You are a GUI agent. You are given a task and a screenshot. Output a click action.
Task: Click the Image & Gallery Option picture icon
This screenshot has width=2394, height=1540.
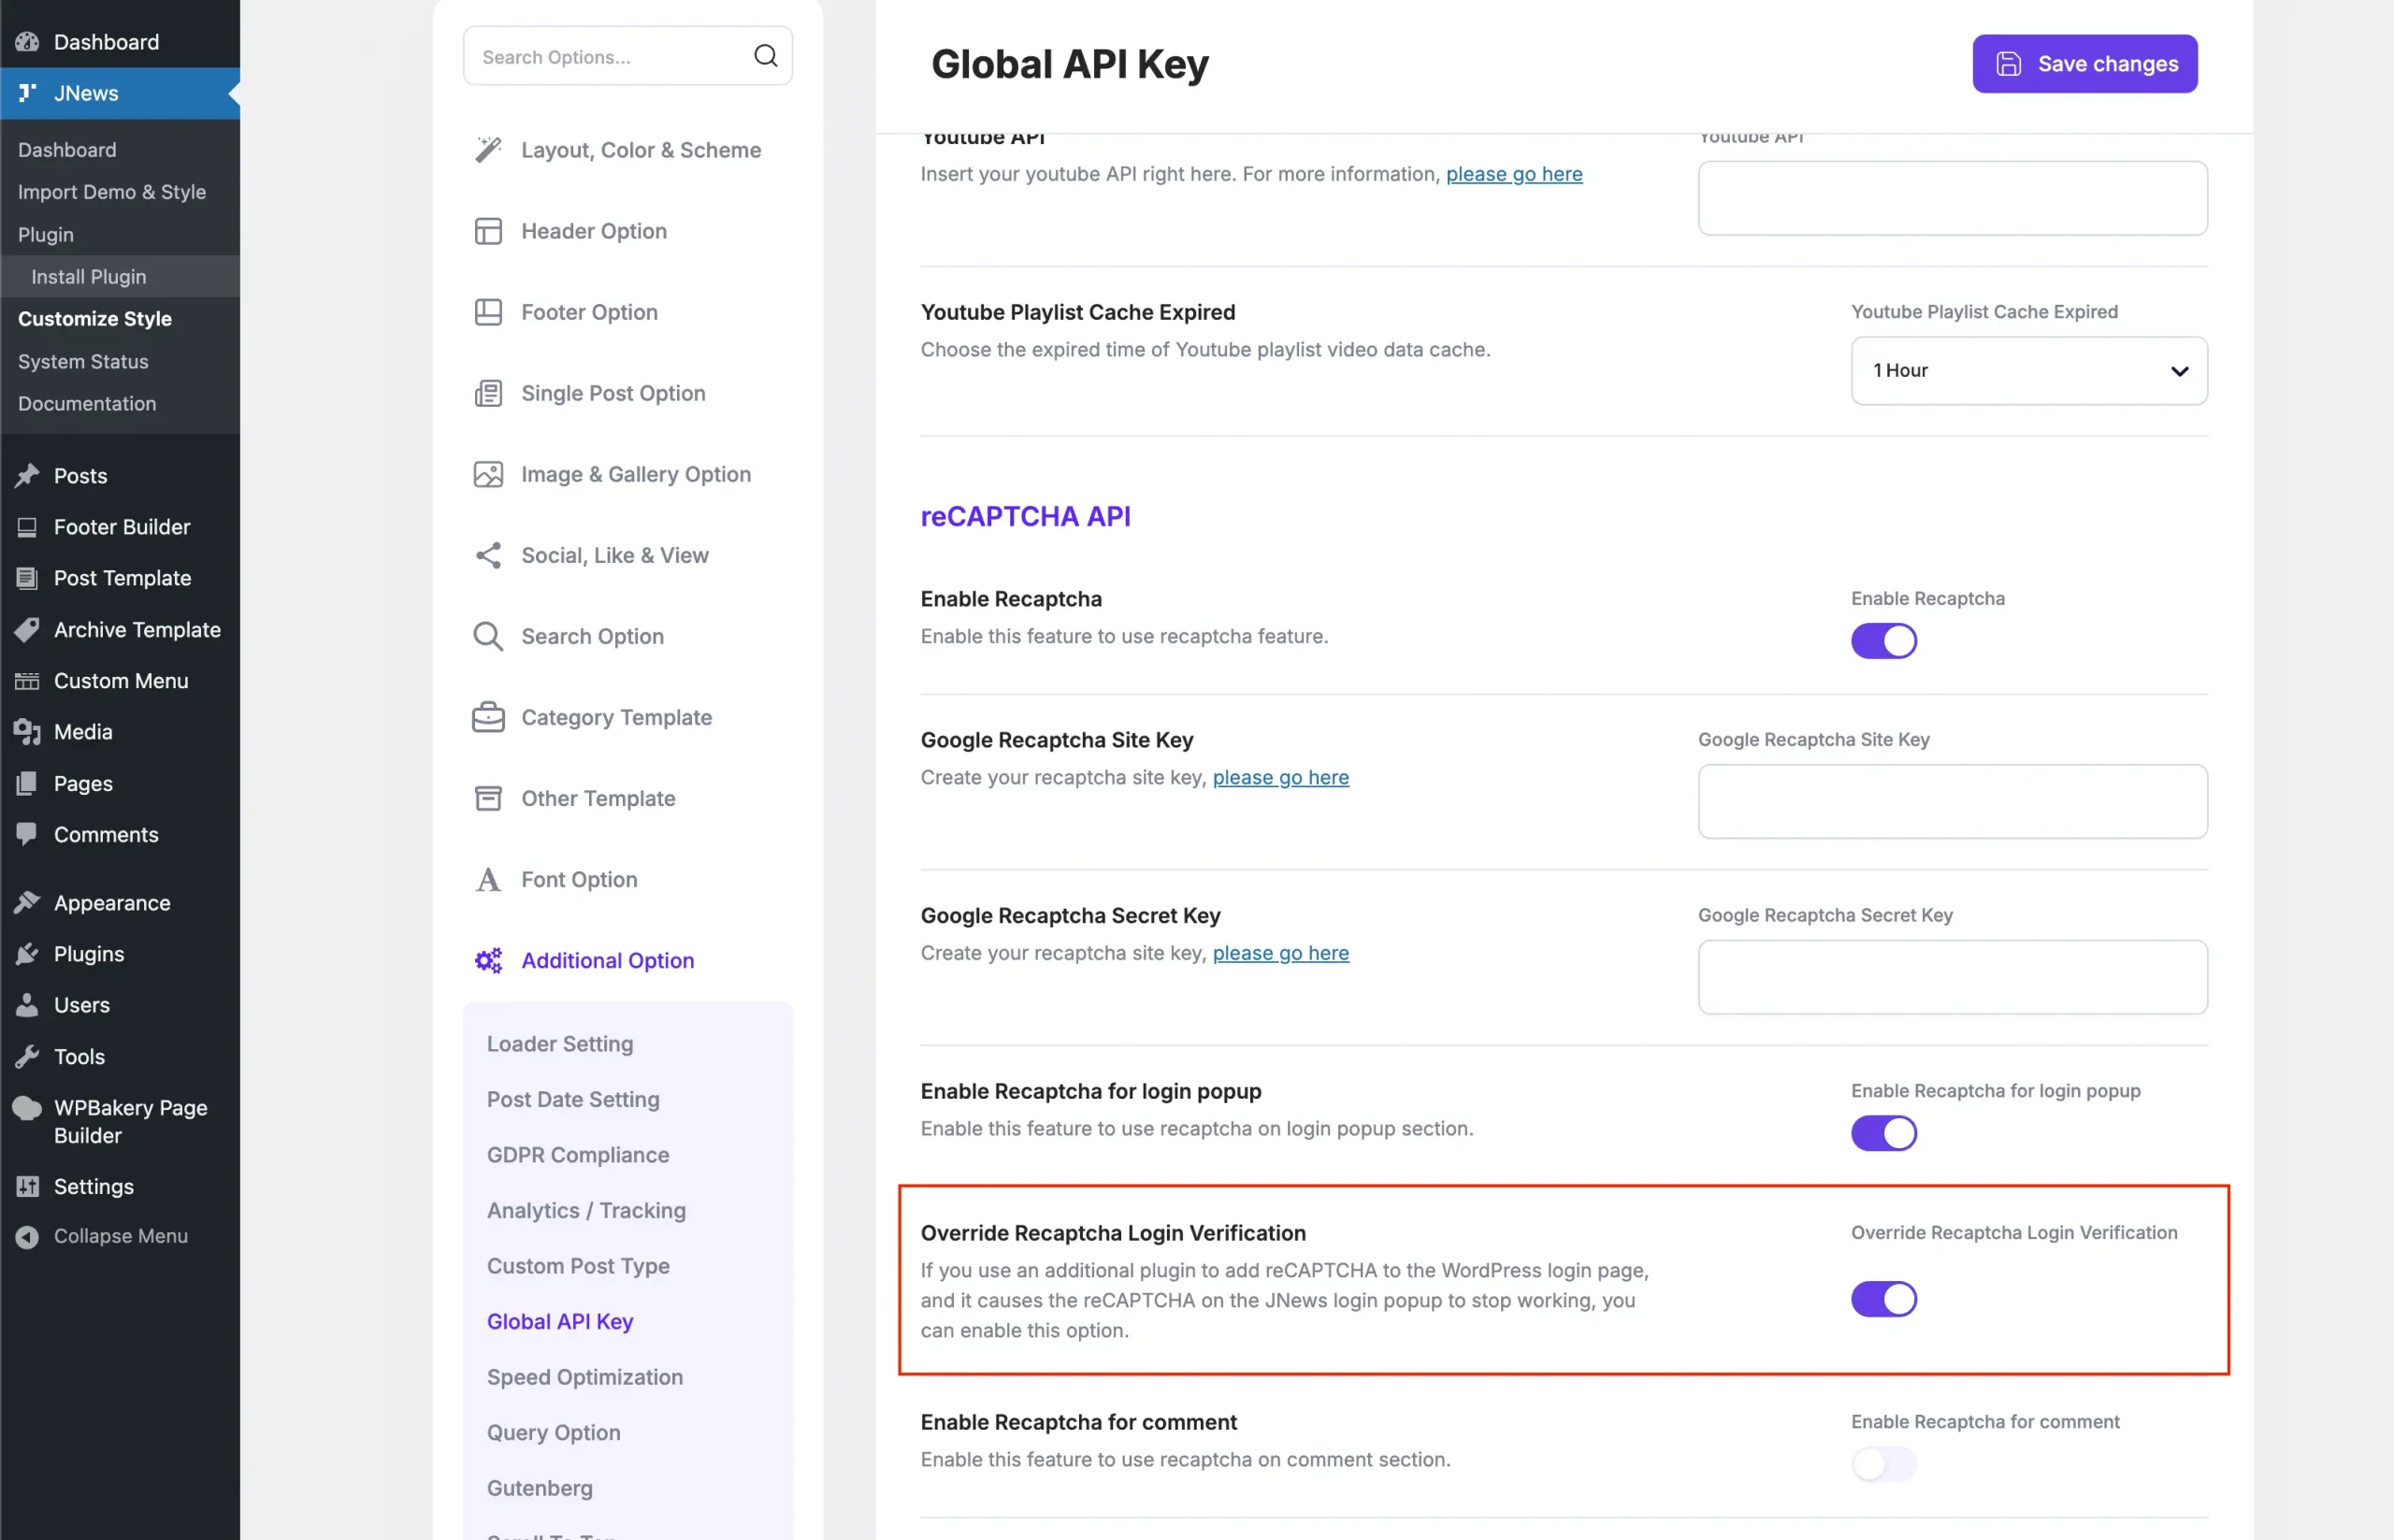coord(488,474)
